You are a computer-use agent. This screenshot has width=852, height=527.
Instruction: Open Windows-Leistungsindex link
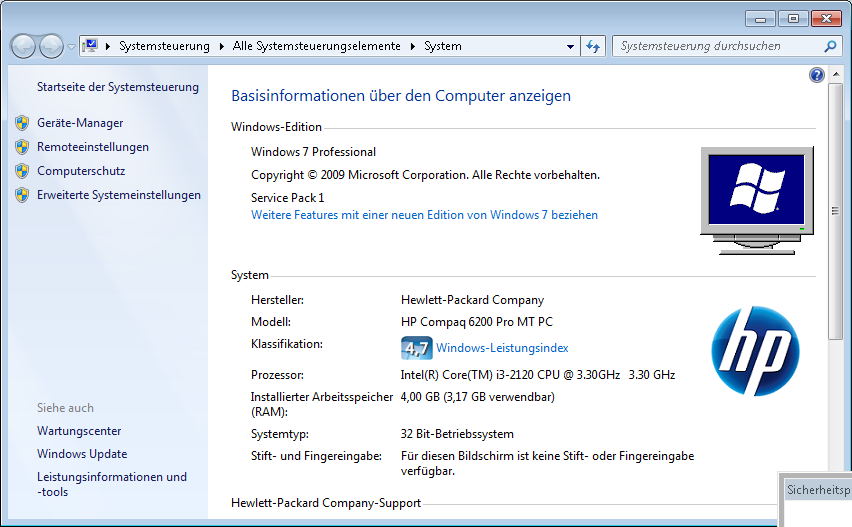click(502, 348)
